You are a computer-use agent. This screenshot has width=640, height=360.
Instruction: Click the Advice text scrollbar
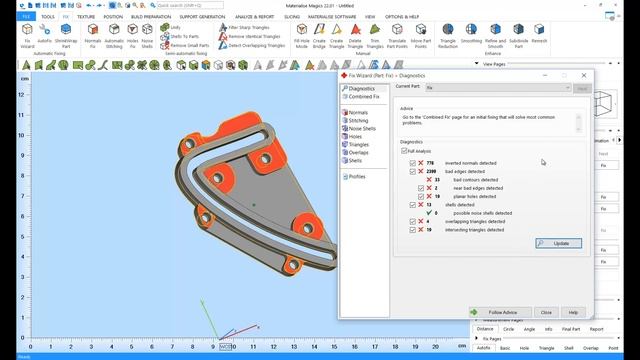[578, 123]
